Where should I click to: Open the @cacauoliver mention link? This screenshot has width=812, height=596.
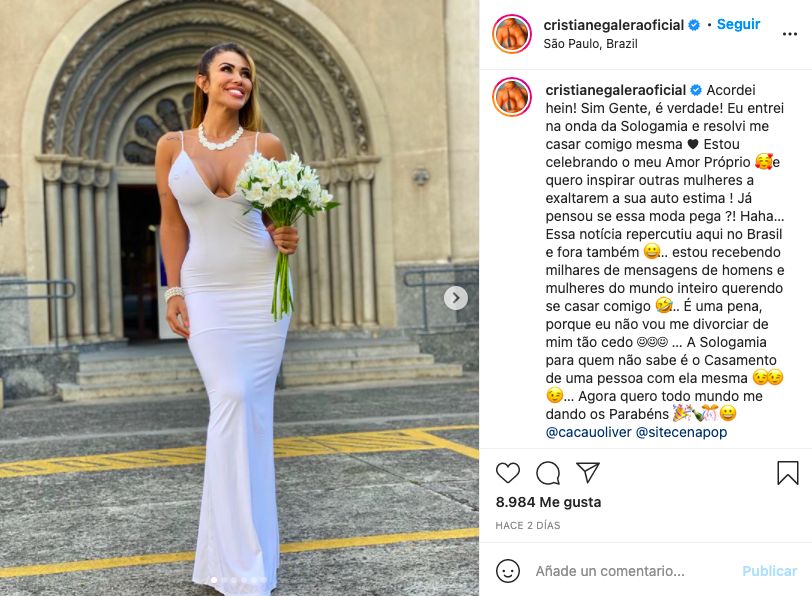tap(589, 432)
